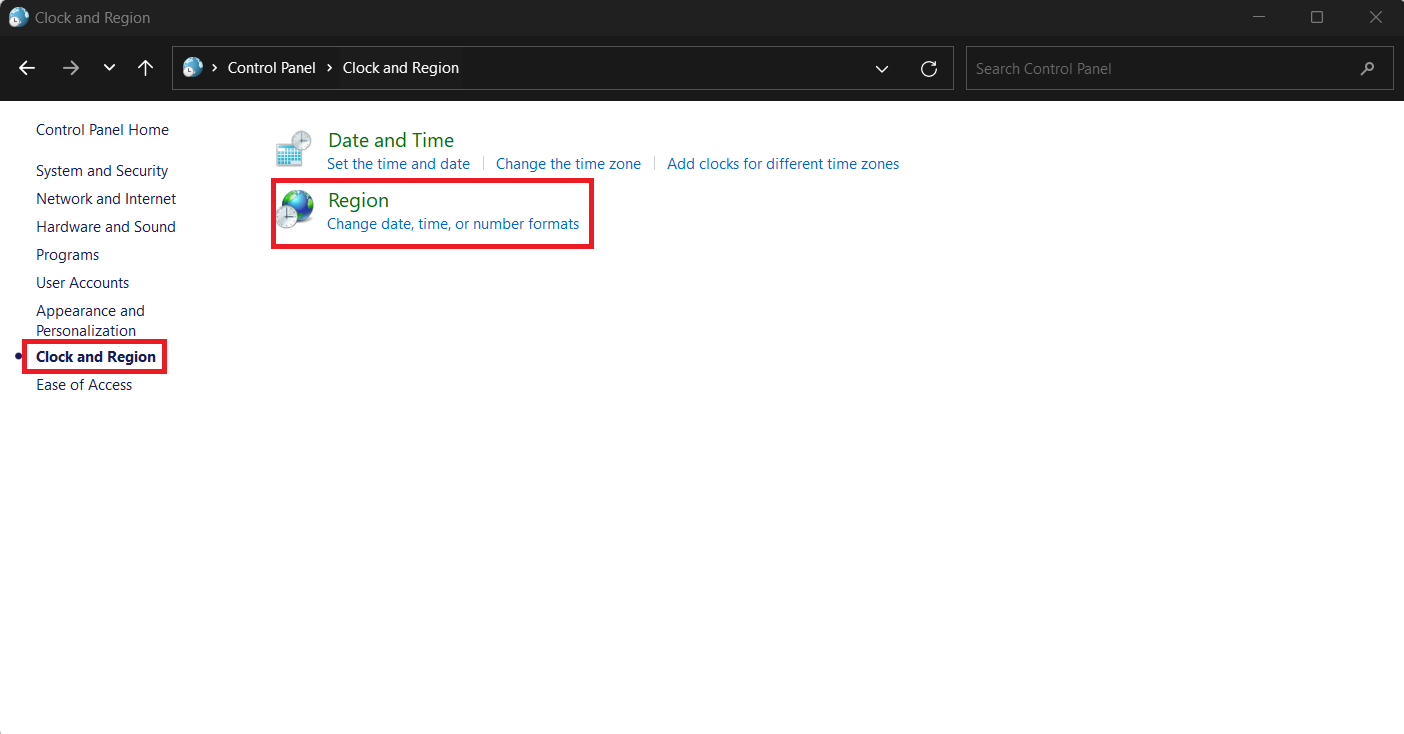
Task: Click Add clocks for different time zones
Action: (783, 164)
